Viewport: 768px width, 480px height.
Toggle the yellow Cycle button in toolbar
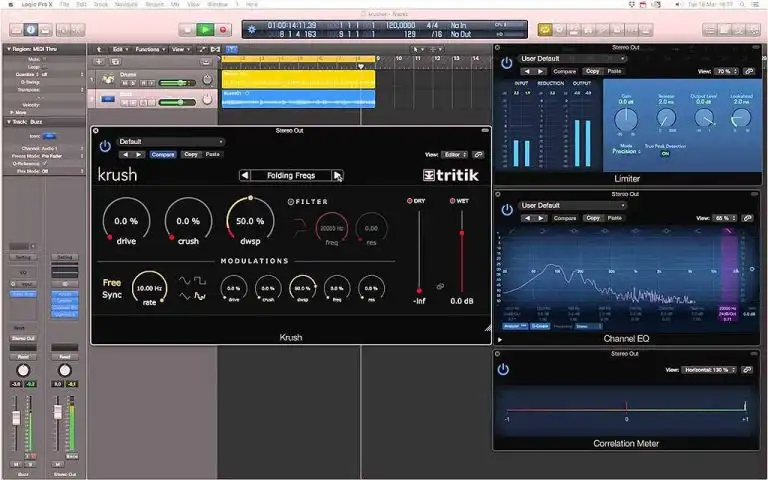pyautogui.click(x=545, y=30)
